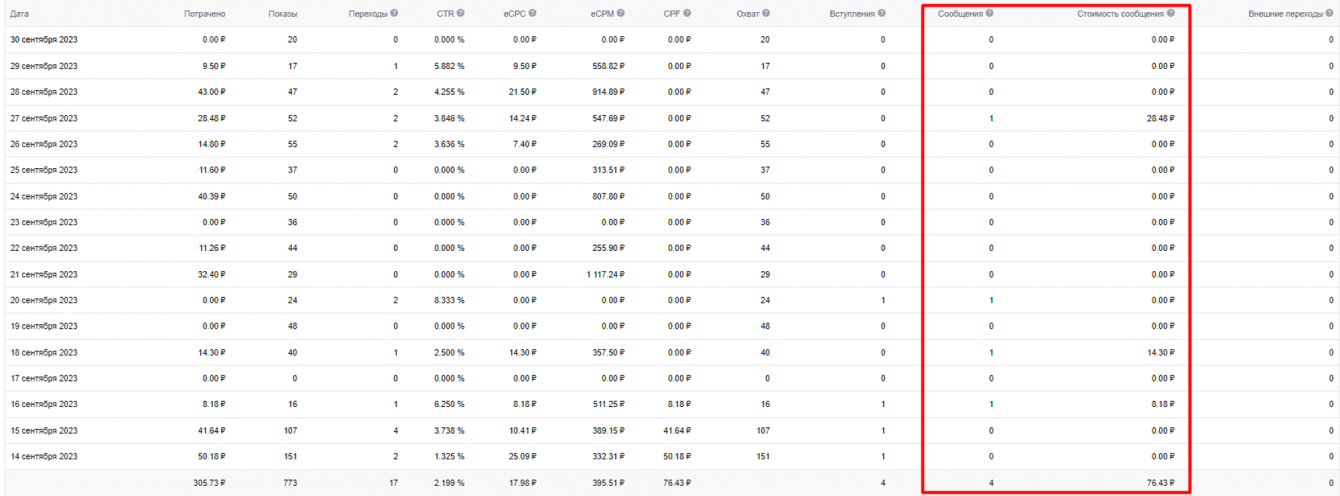Click total spent amount 305.73 ₽
Screen dimensions: 1340x496
point(206,483)
